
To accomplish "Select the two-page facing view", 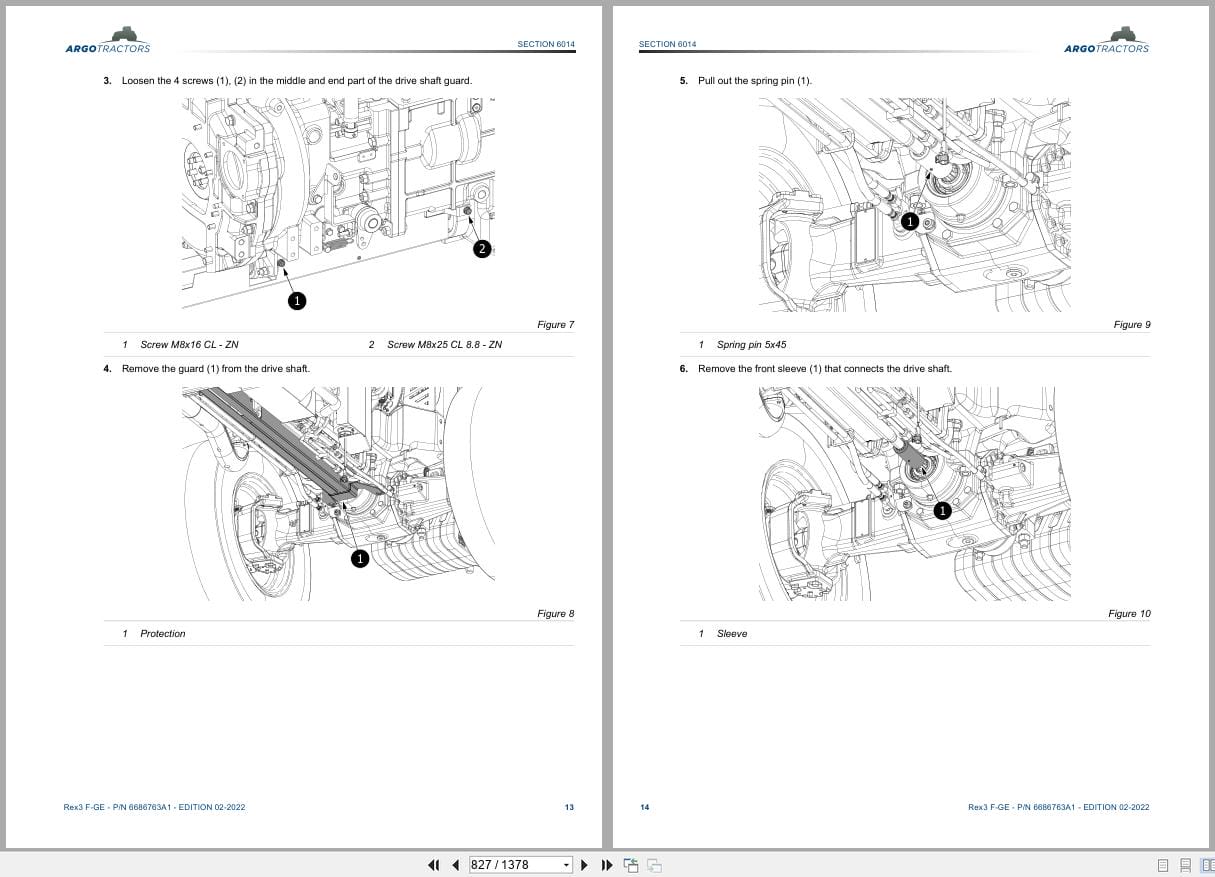I will (1206, 865).
